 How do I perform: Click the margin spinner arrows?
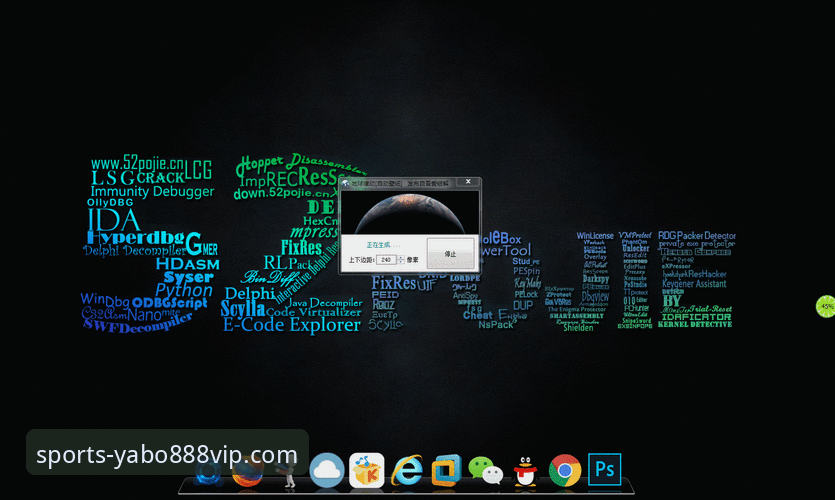(x=402, y=260)
